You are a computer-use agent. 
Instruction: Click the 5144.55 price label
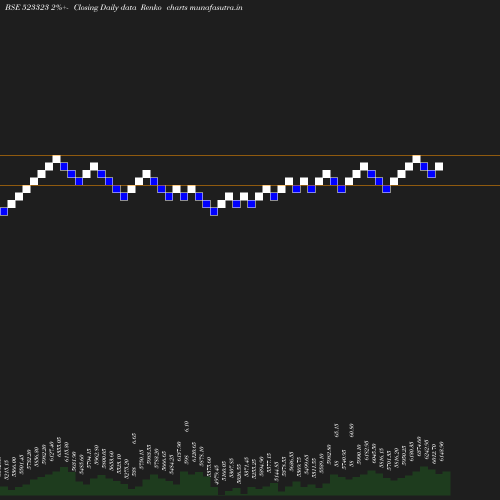point(277,471)
